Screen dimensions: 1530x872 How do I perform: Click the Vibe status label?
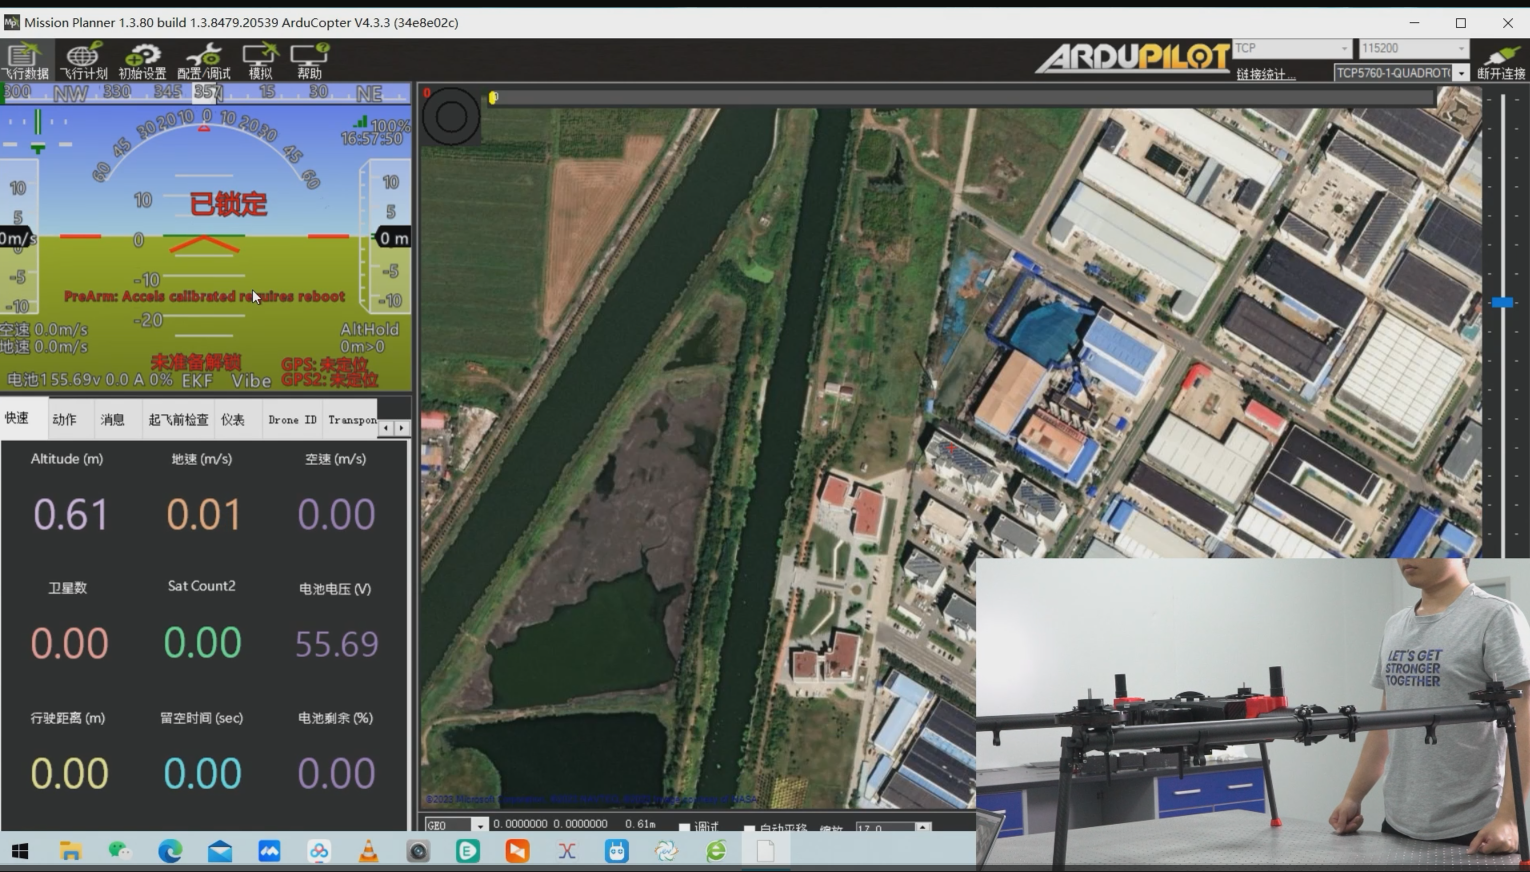[x=251, y=380]
